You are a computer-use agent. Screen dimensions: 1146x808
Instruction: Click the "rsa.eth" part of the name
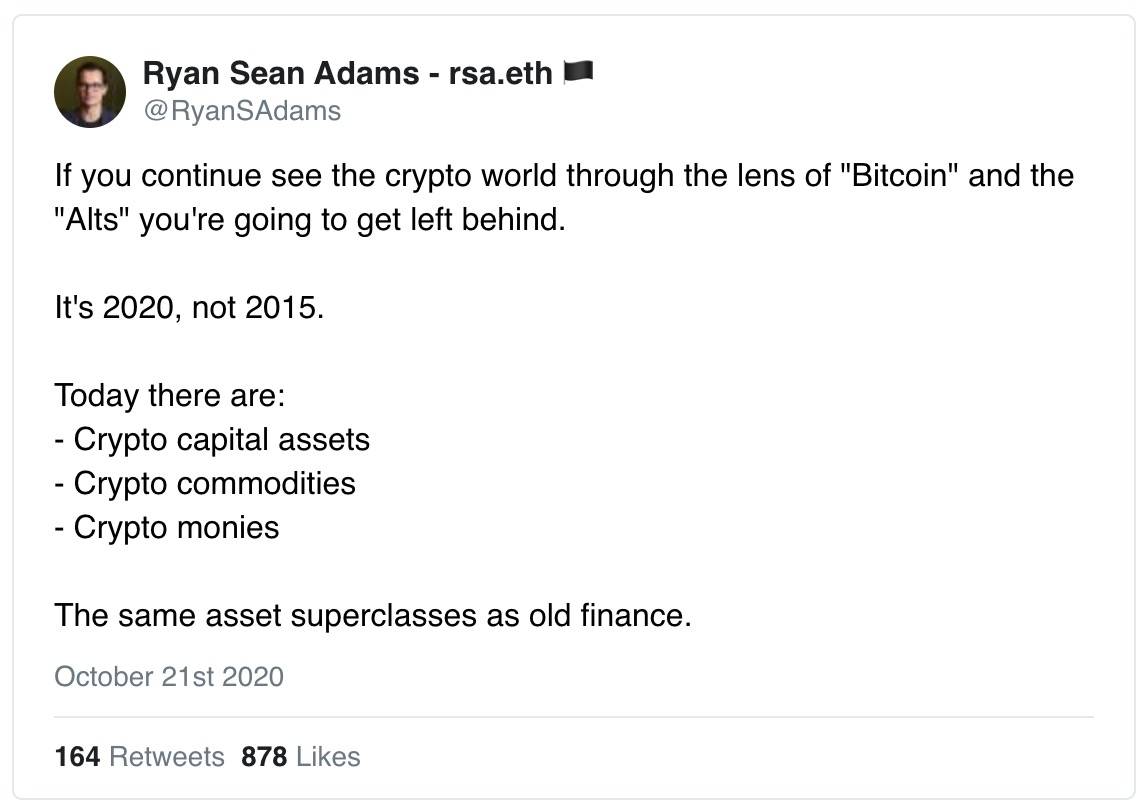click(x=500, y=73)
